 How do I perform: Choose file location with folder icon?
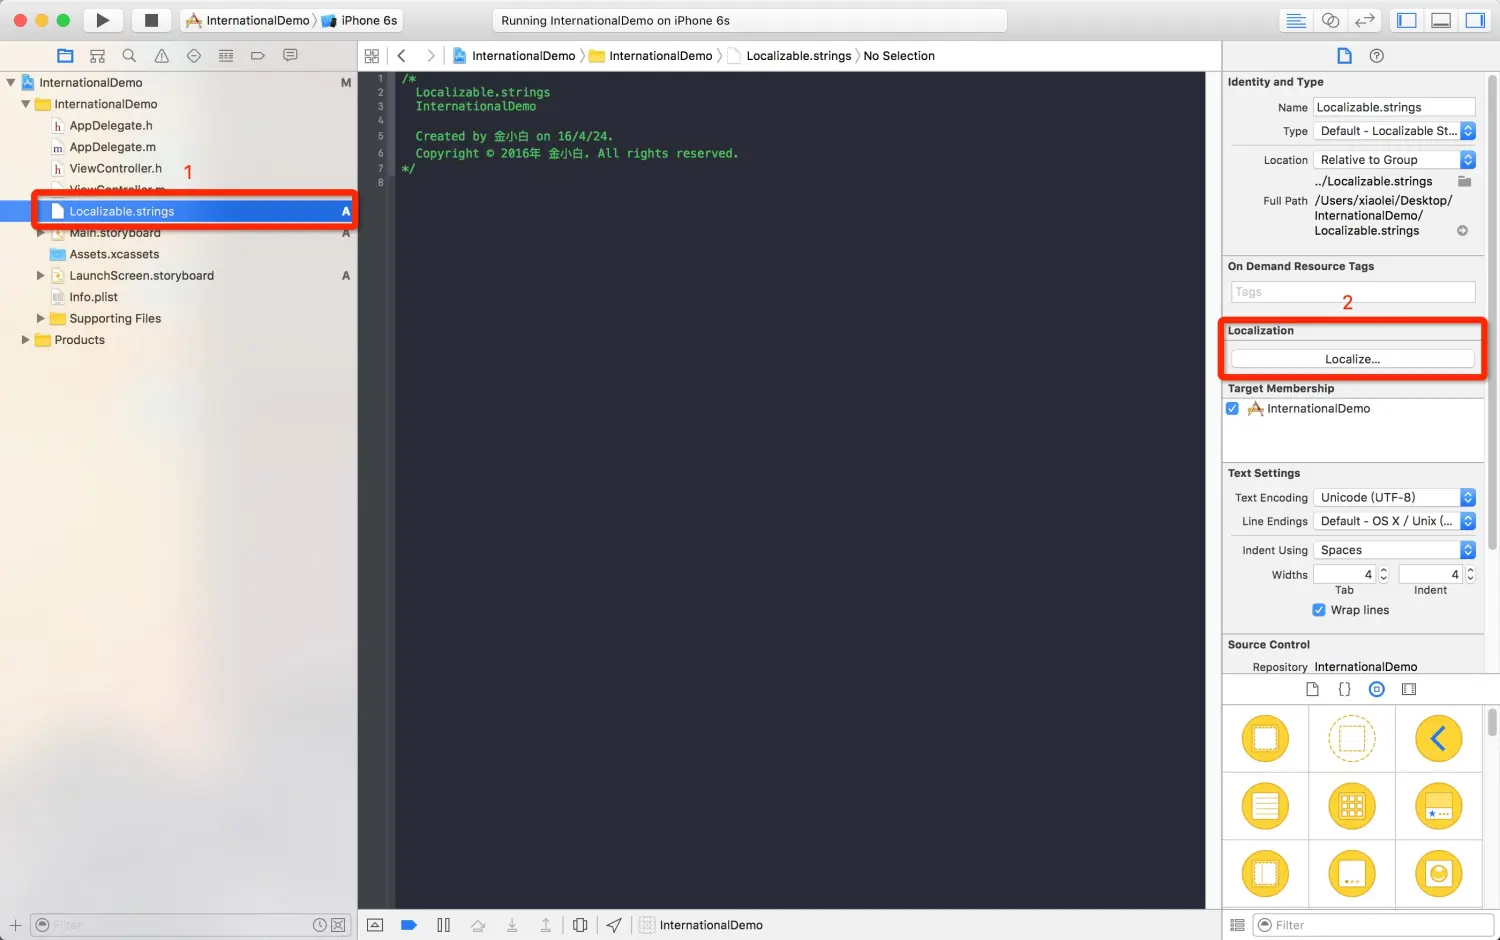(1464, 181)
